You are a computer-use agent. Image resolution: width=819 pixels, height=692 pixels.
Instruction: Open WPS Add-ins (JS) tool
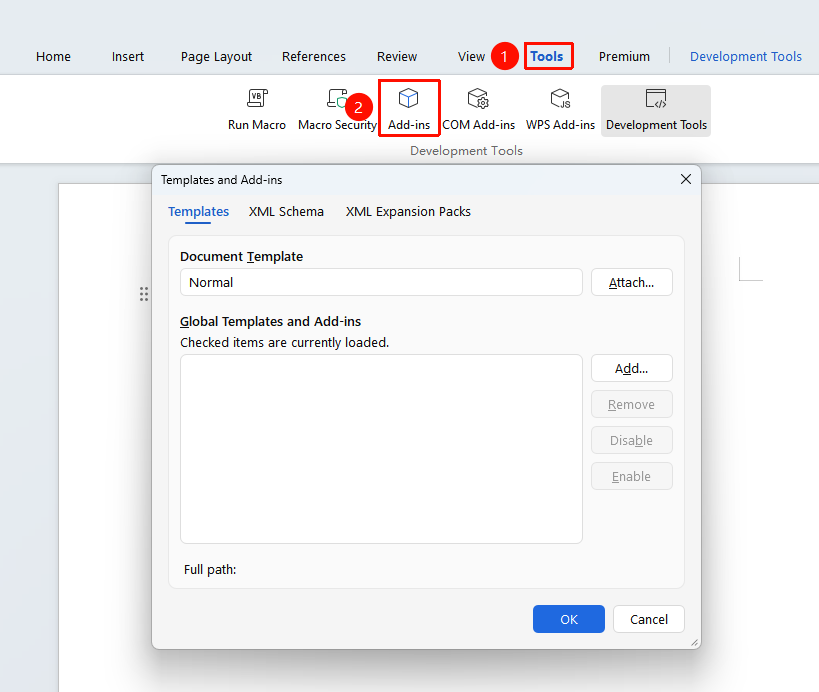[x=560, y=111]
